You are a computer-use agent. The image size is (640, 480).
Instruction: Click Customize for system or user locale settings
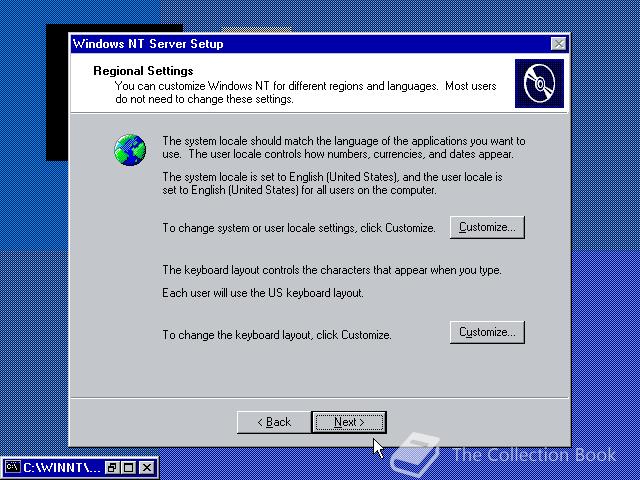click(x=487, y=227)
